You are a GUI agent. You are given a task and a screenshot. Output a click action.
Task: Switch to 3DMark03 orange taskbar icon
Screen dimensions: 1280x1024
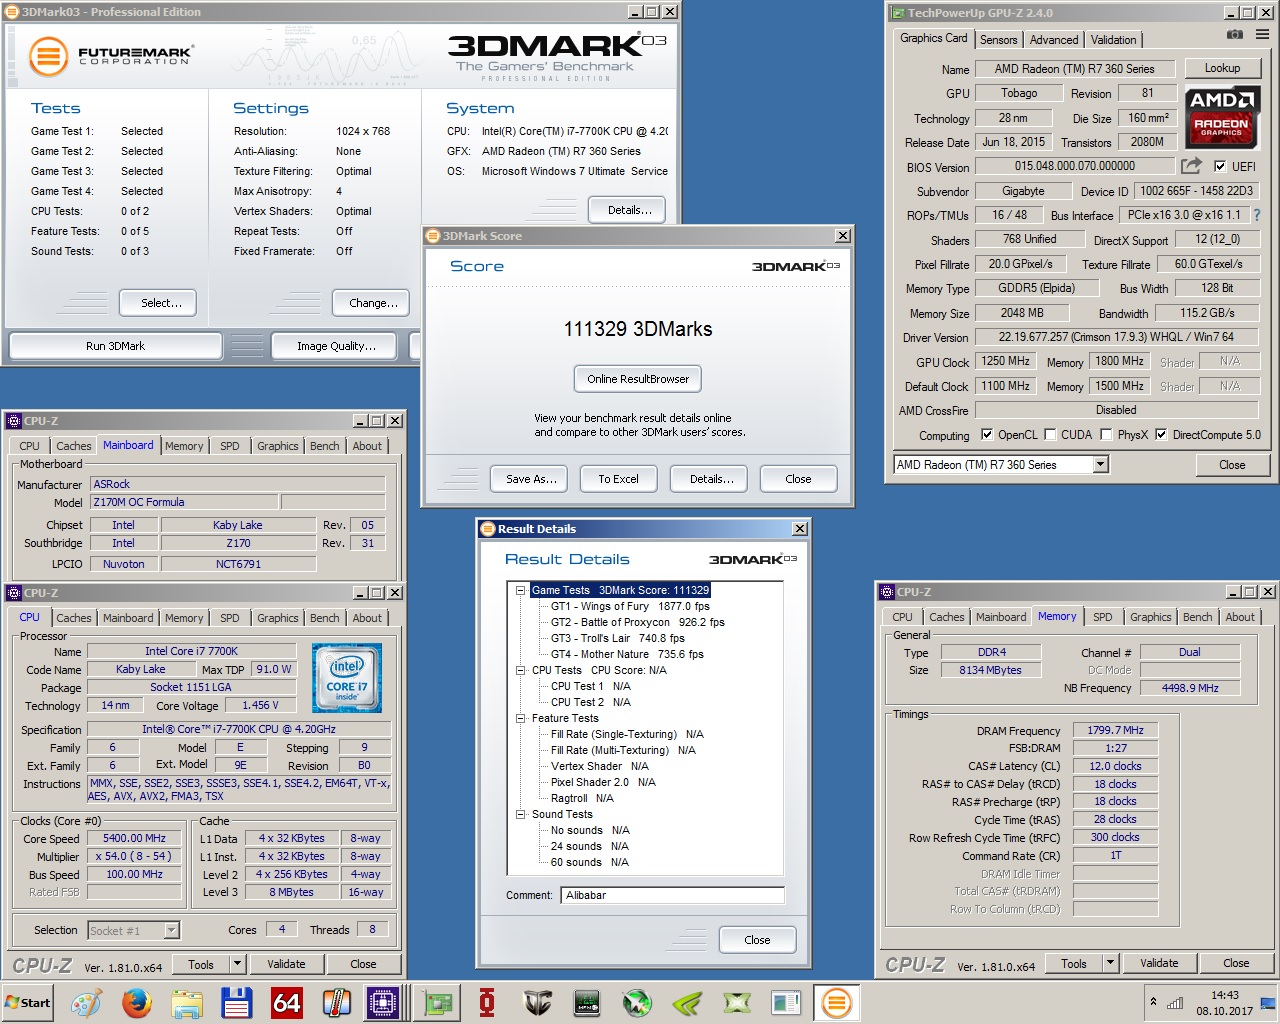pos(836,1002)
